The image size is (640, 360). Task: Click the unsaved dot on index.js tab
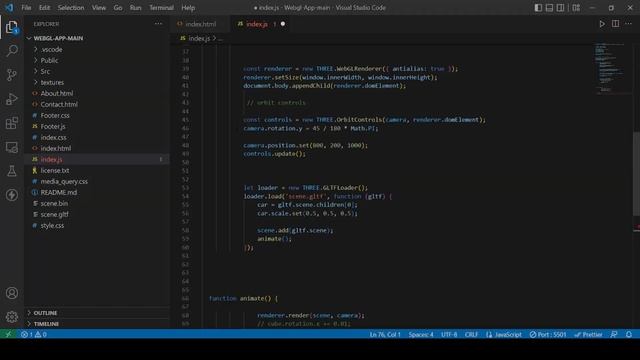pos(283,24)
